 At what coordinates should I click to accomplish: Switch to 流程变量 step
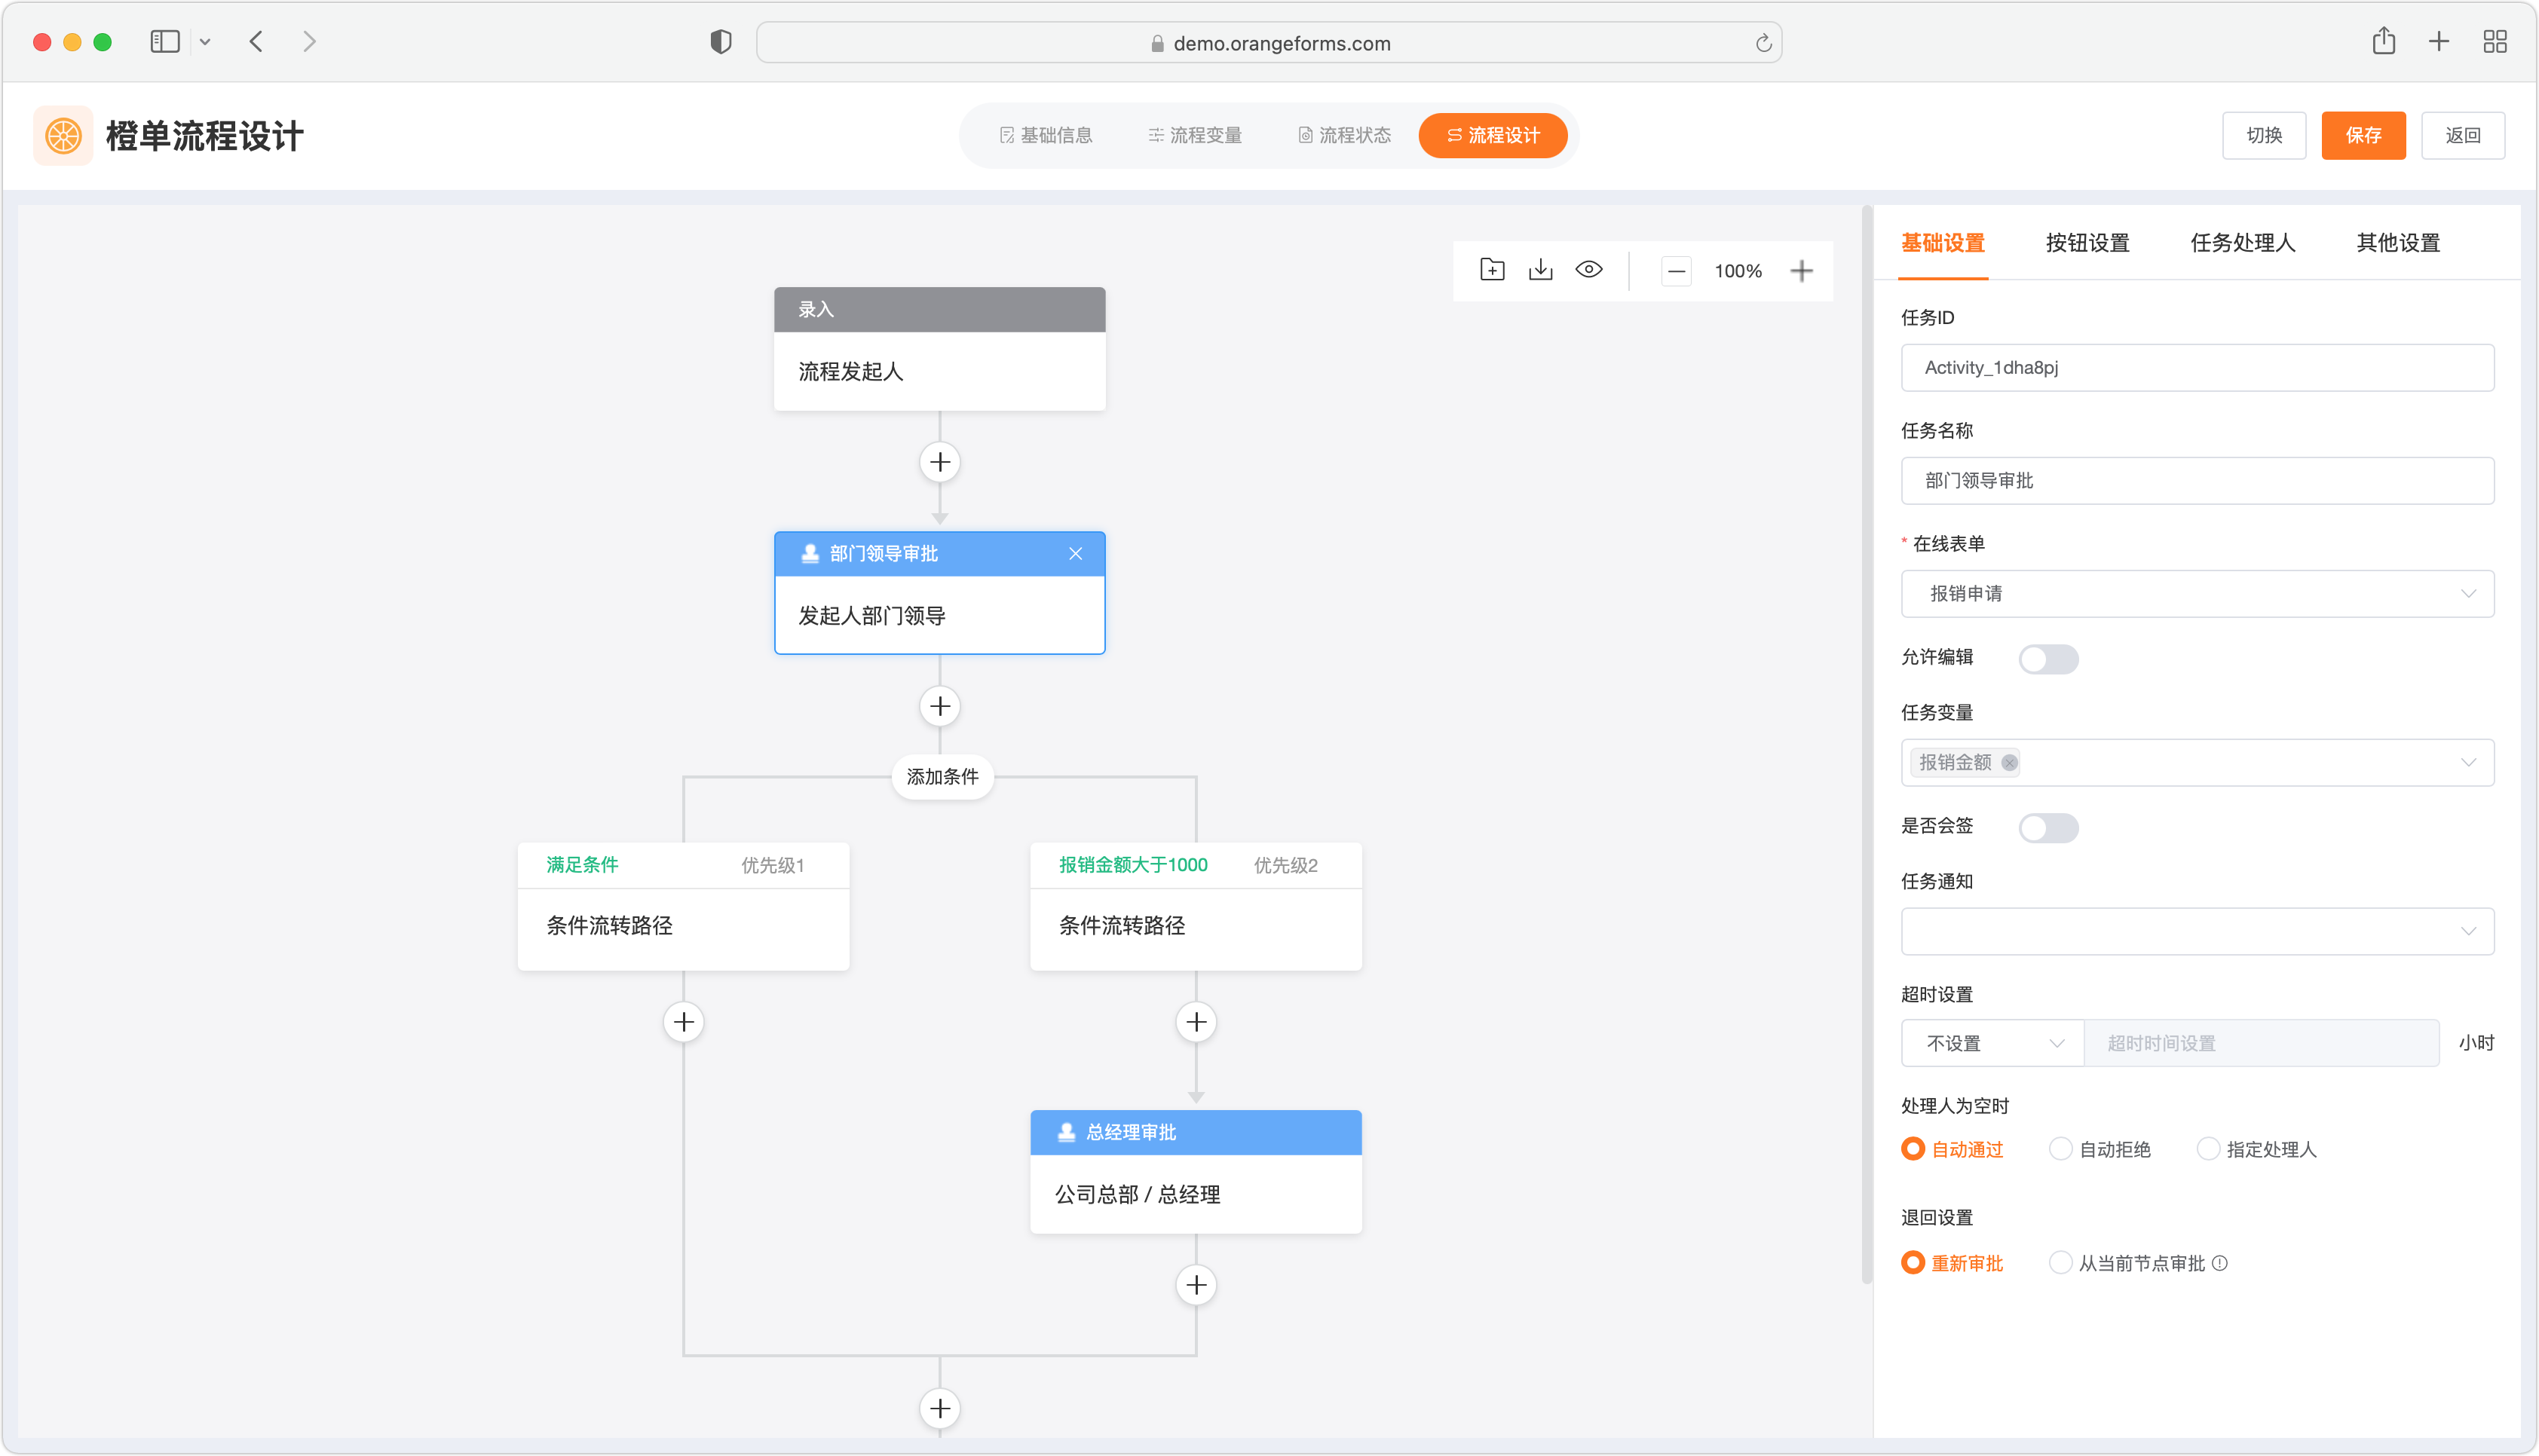1195,135
